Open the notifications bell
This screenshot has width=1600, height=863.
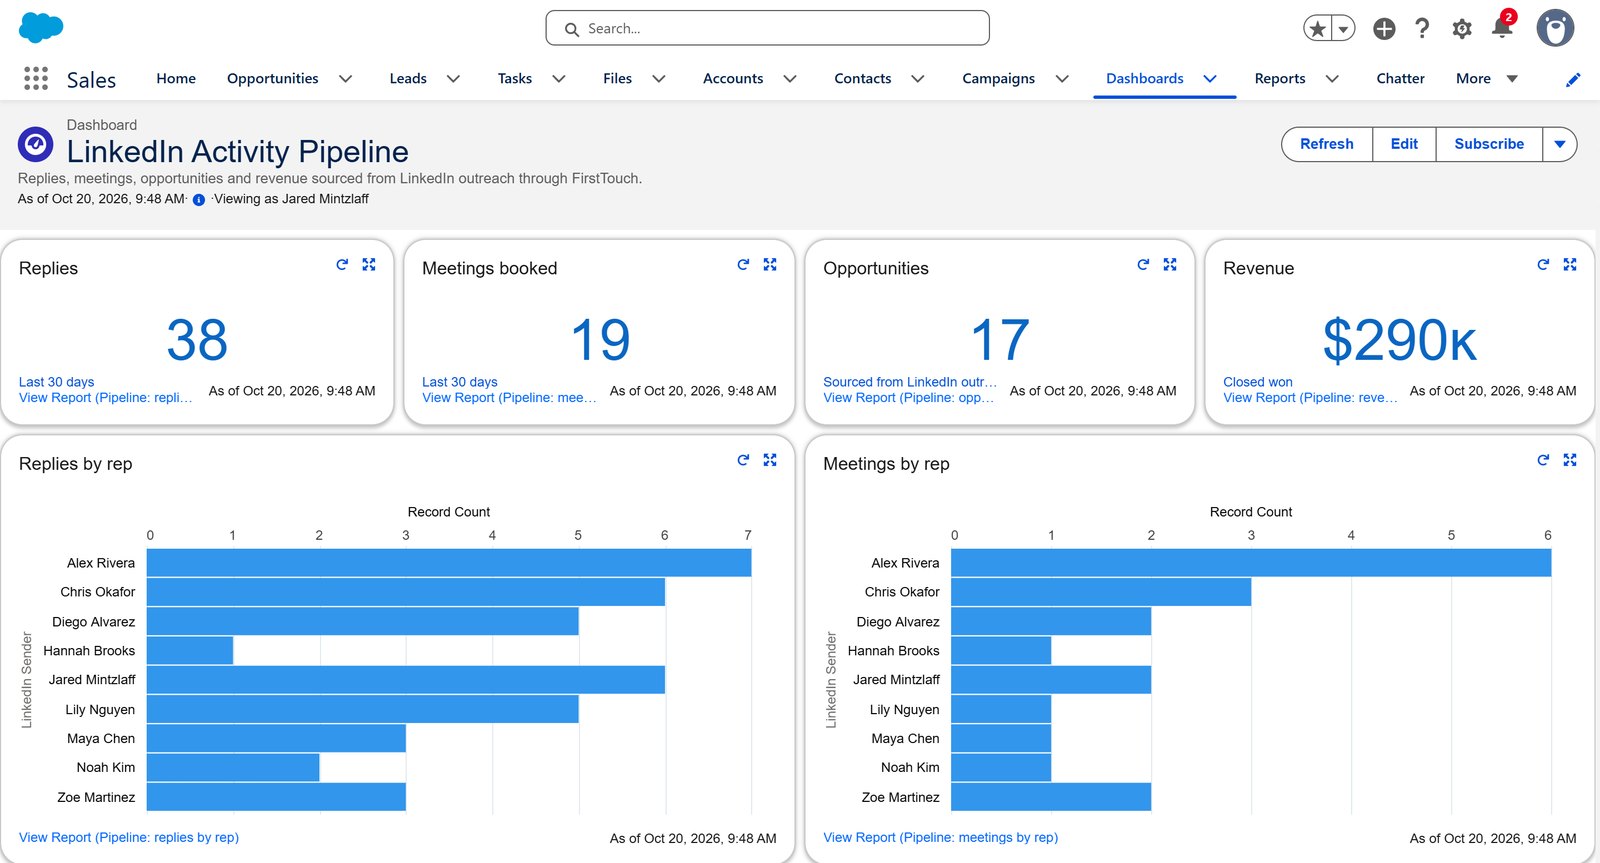click(1502, 27)
